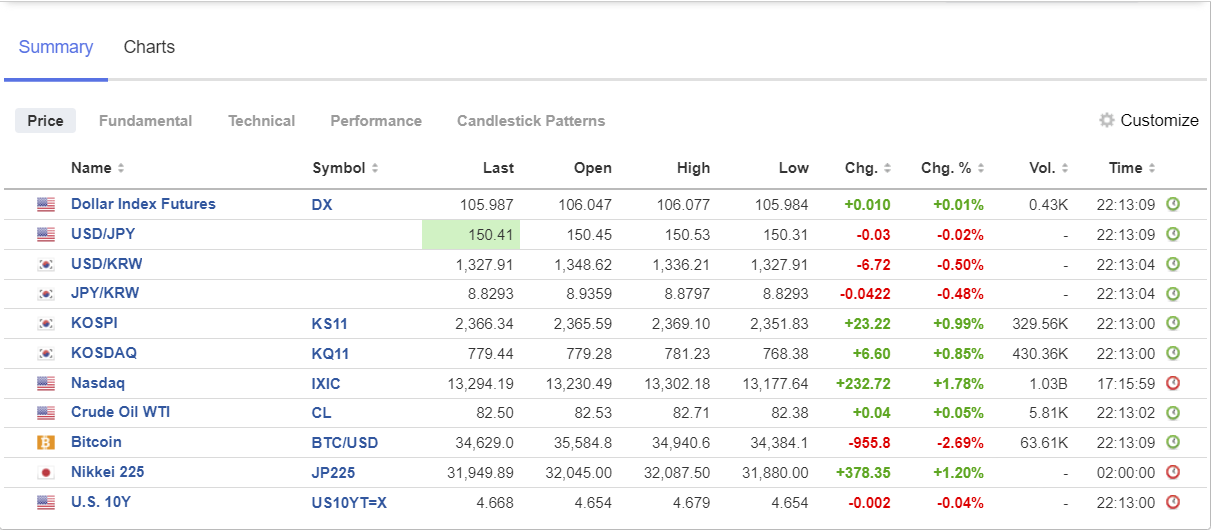Switch to the Charts tab
This screenshot has height=530, width=1212.
coord(149,47)
